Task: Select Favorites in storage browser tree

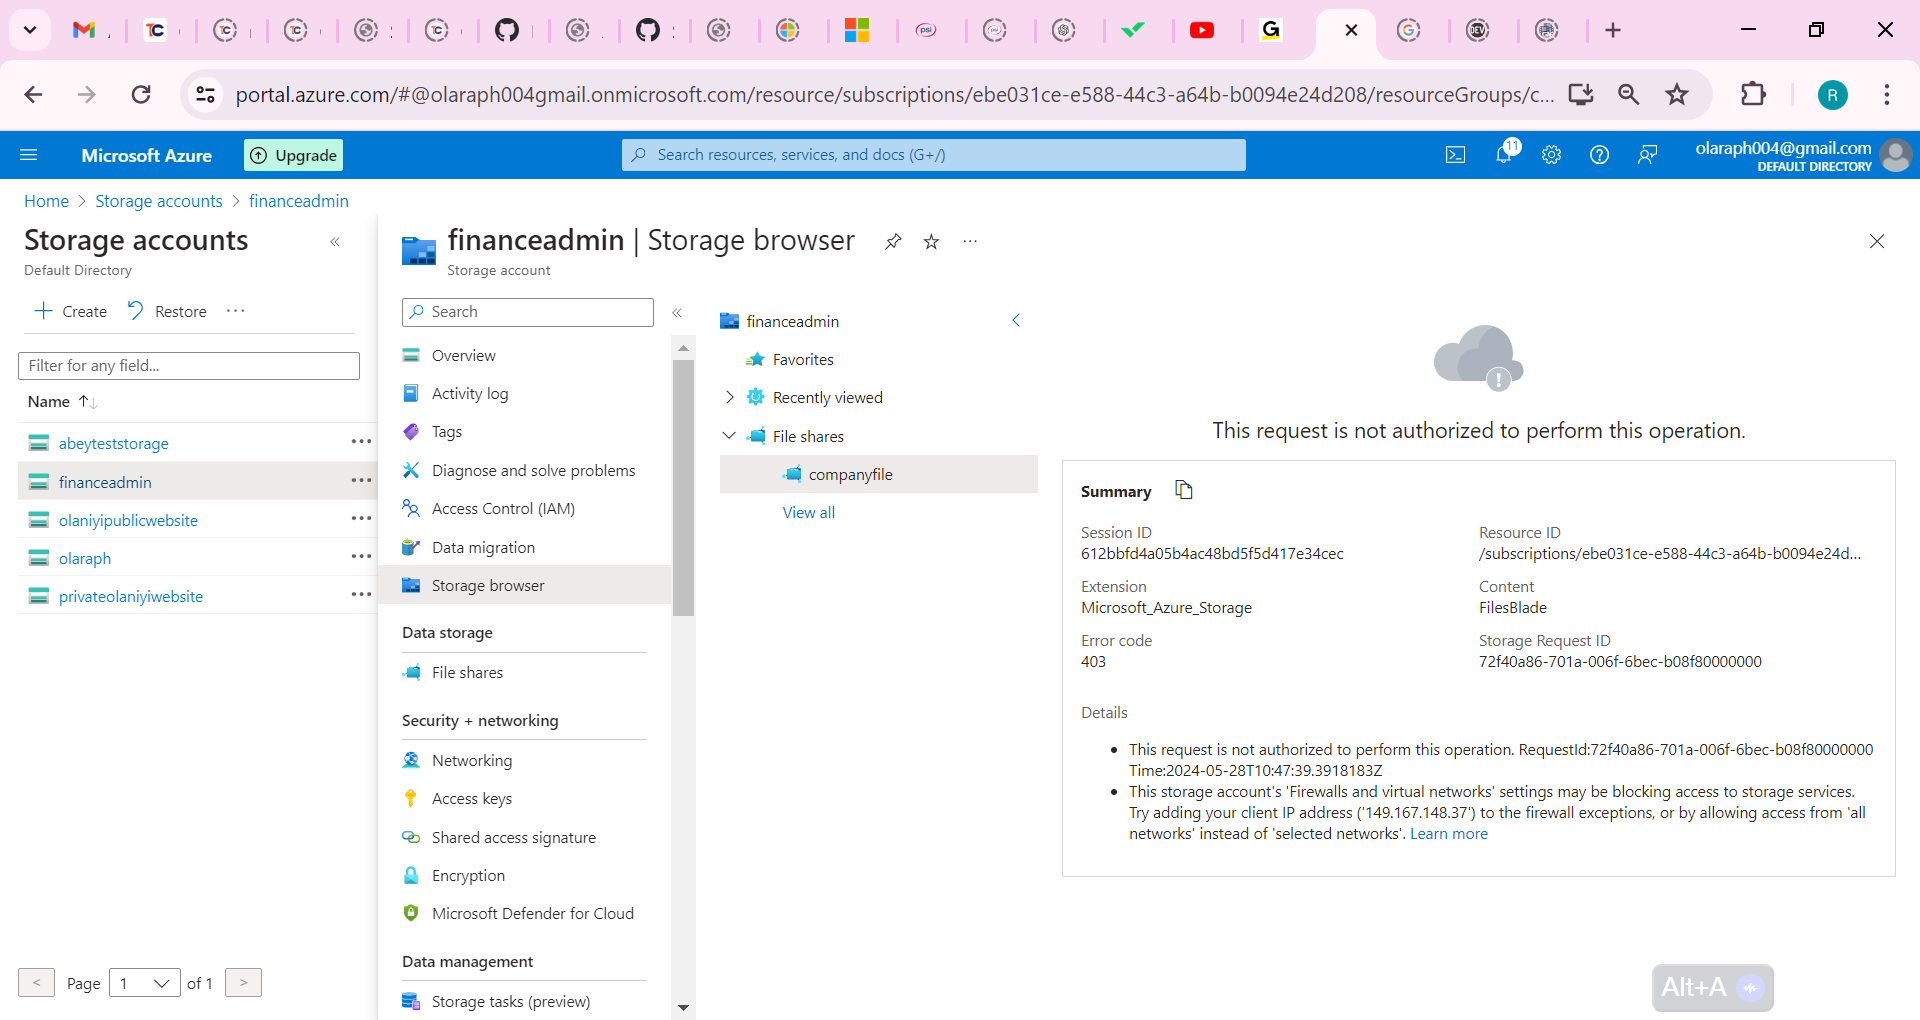Action: [803, 359]
